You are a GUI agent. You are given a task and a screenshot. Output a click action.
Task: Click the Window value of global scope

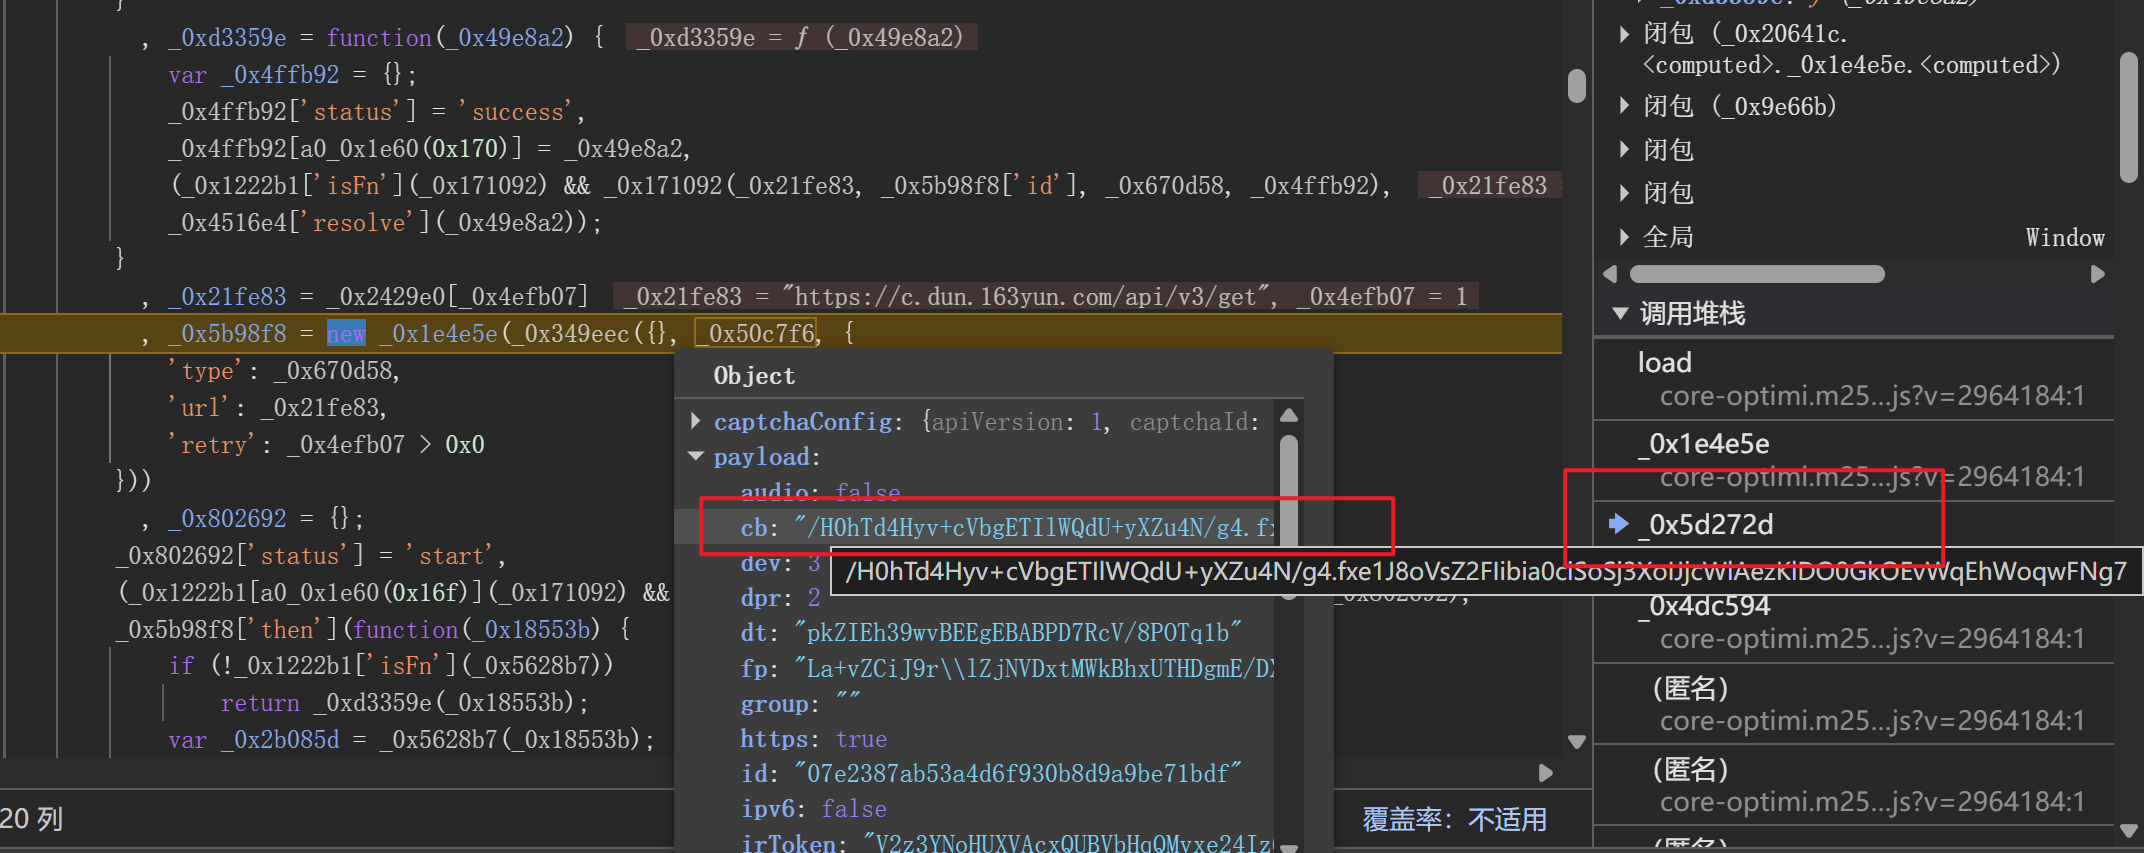pyautogui.click(x=2065, y=238)
